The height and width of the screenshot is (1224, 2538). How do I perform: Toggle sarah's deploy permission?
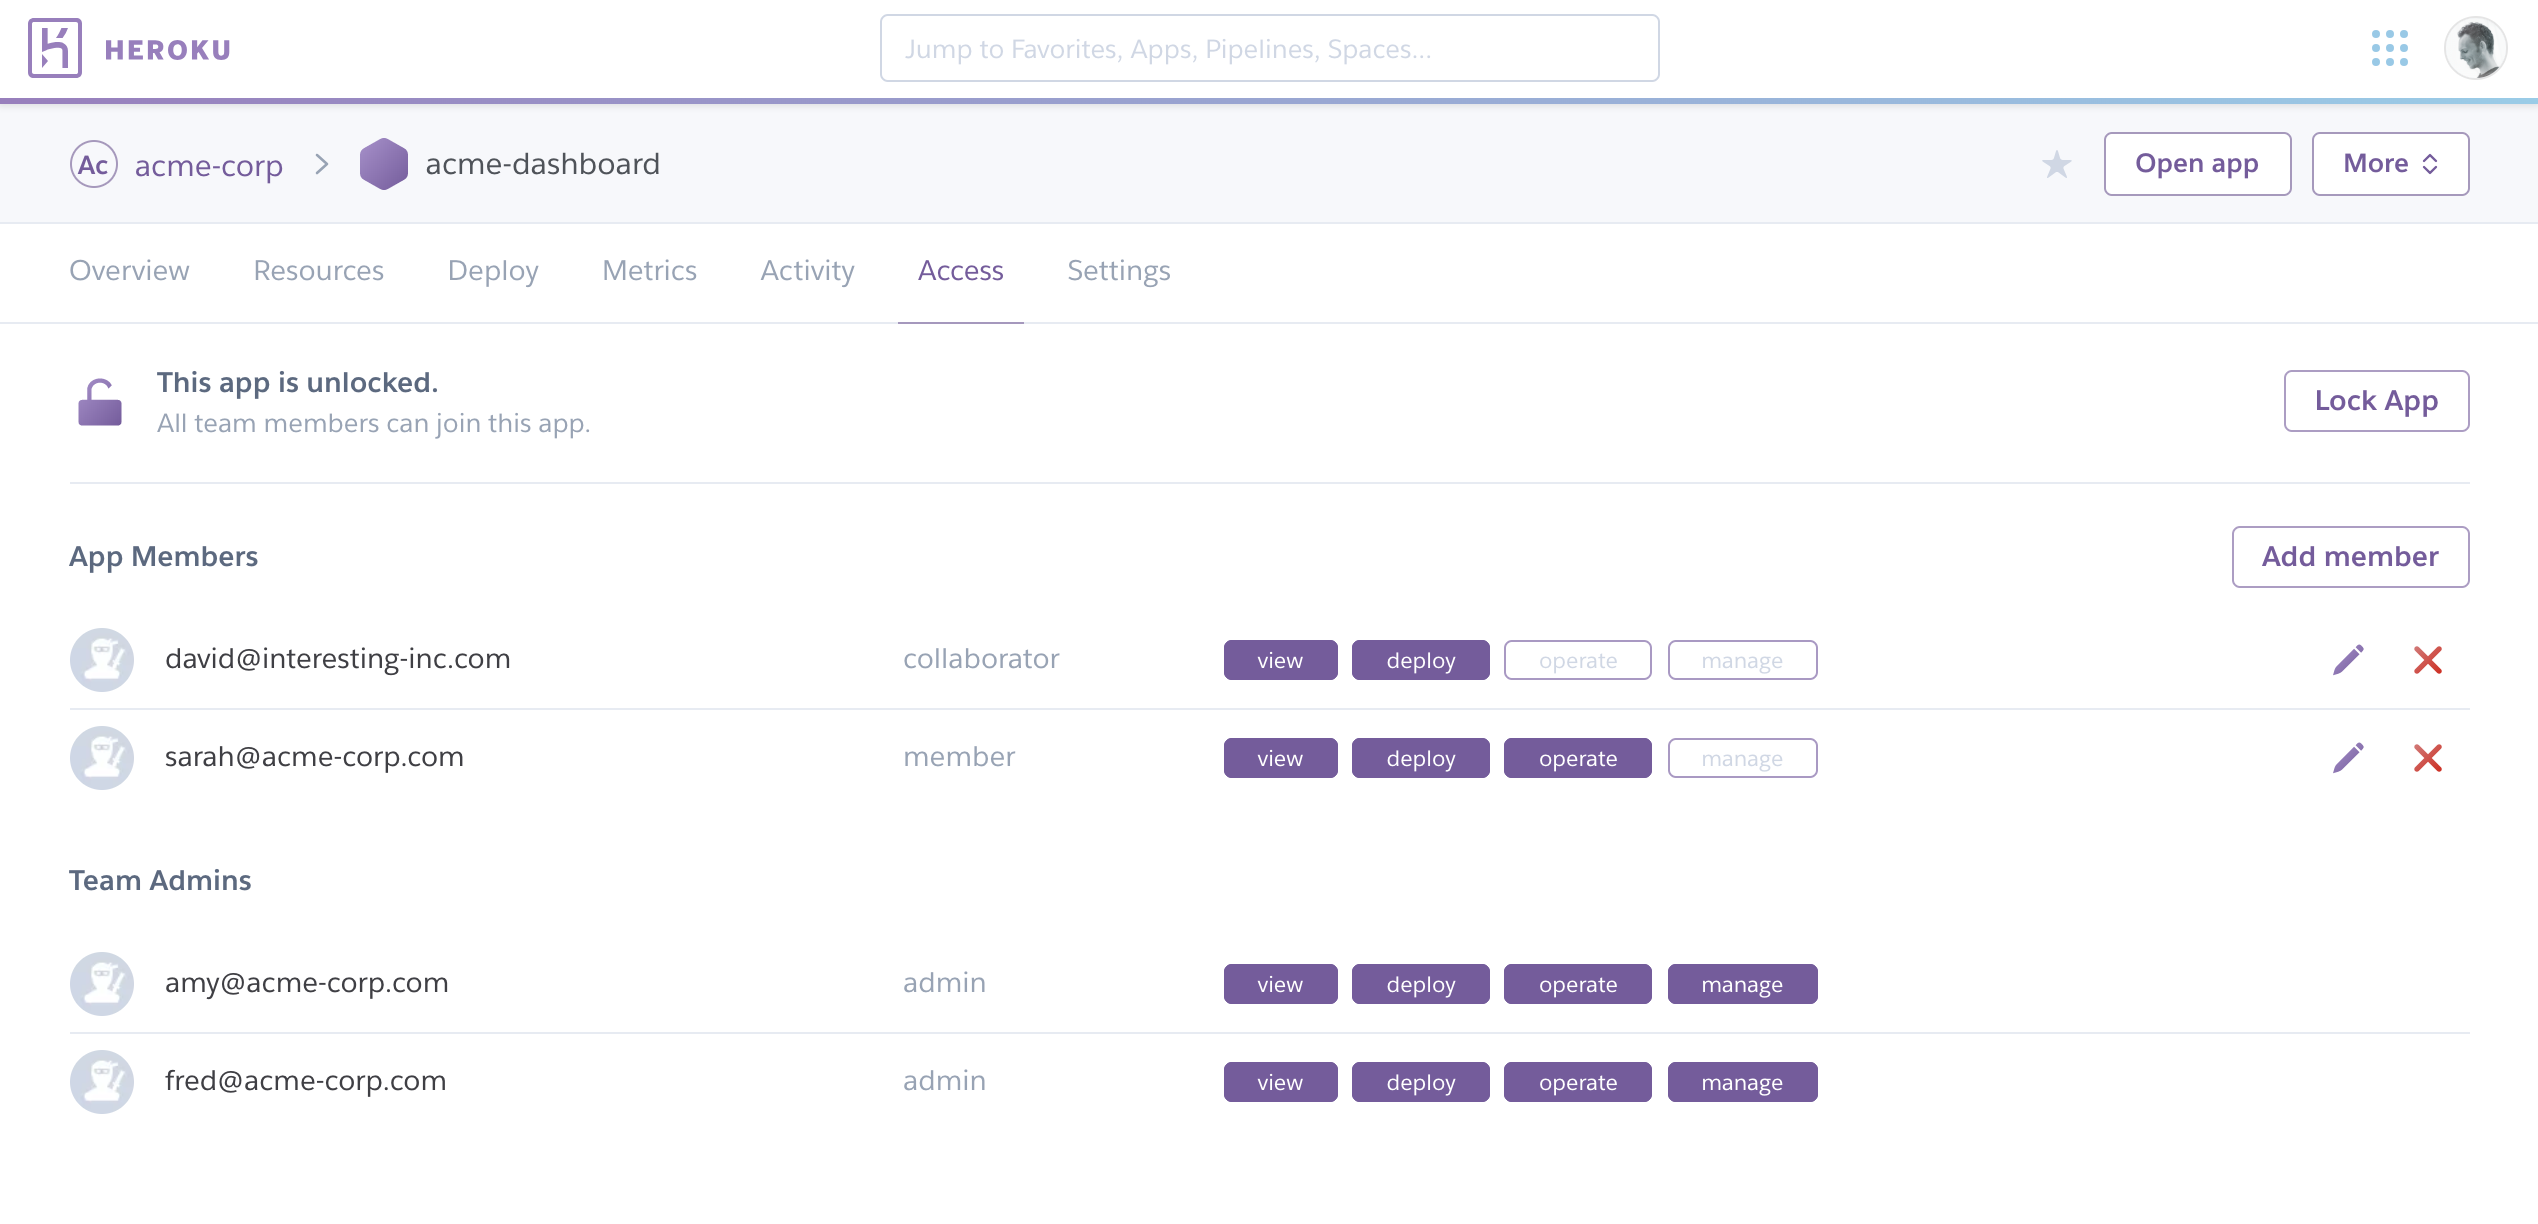click(1421, 758)
